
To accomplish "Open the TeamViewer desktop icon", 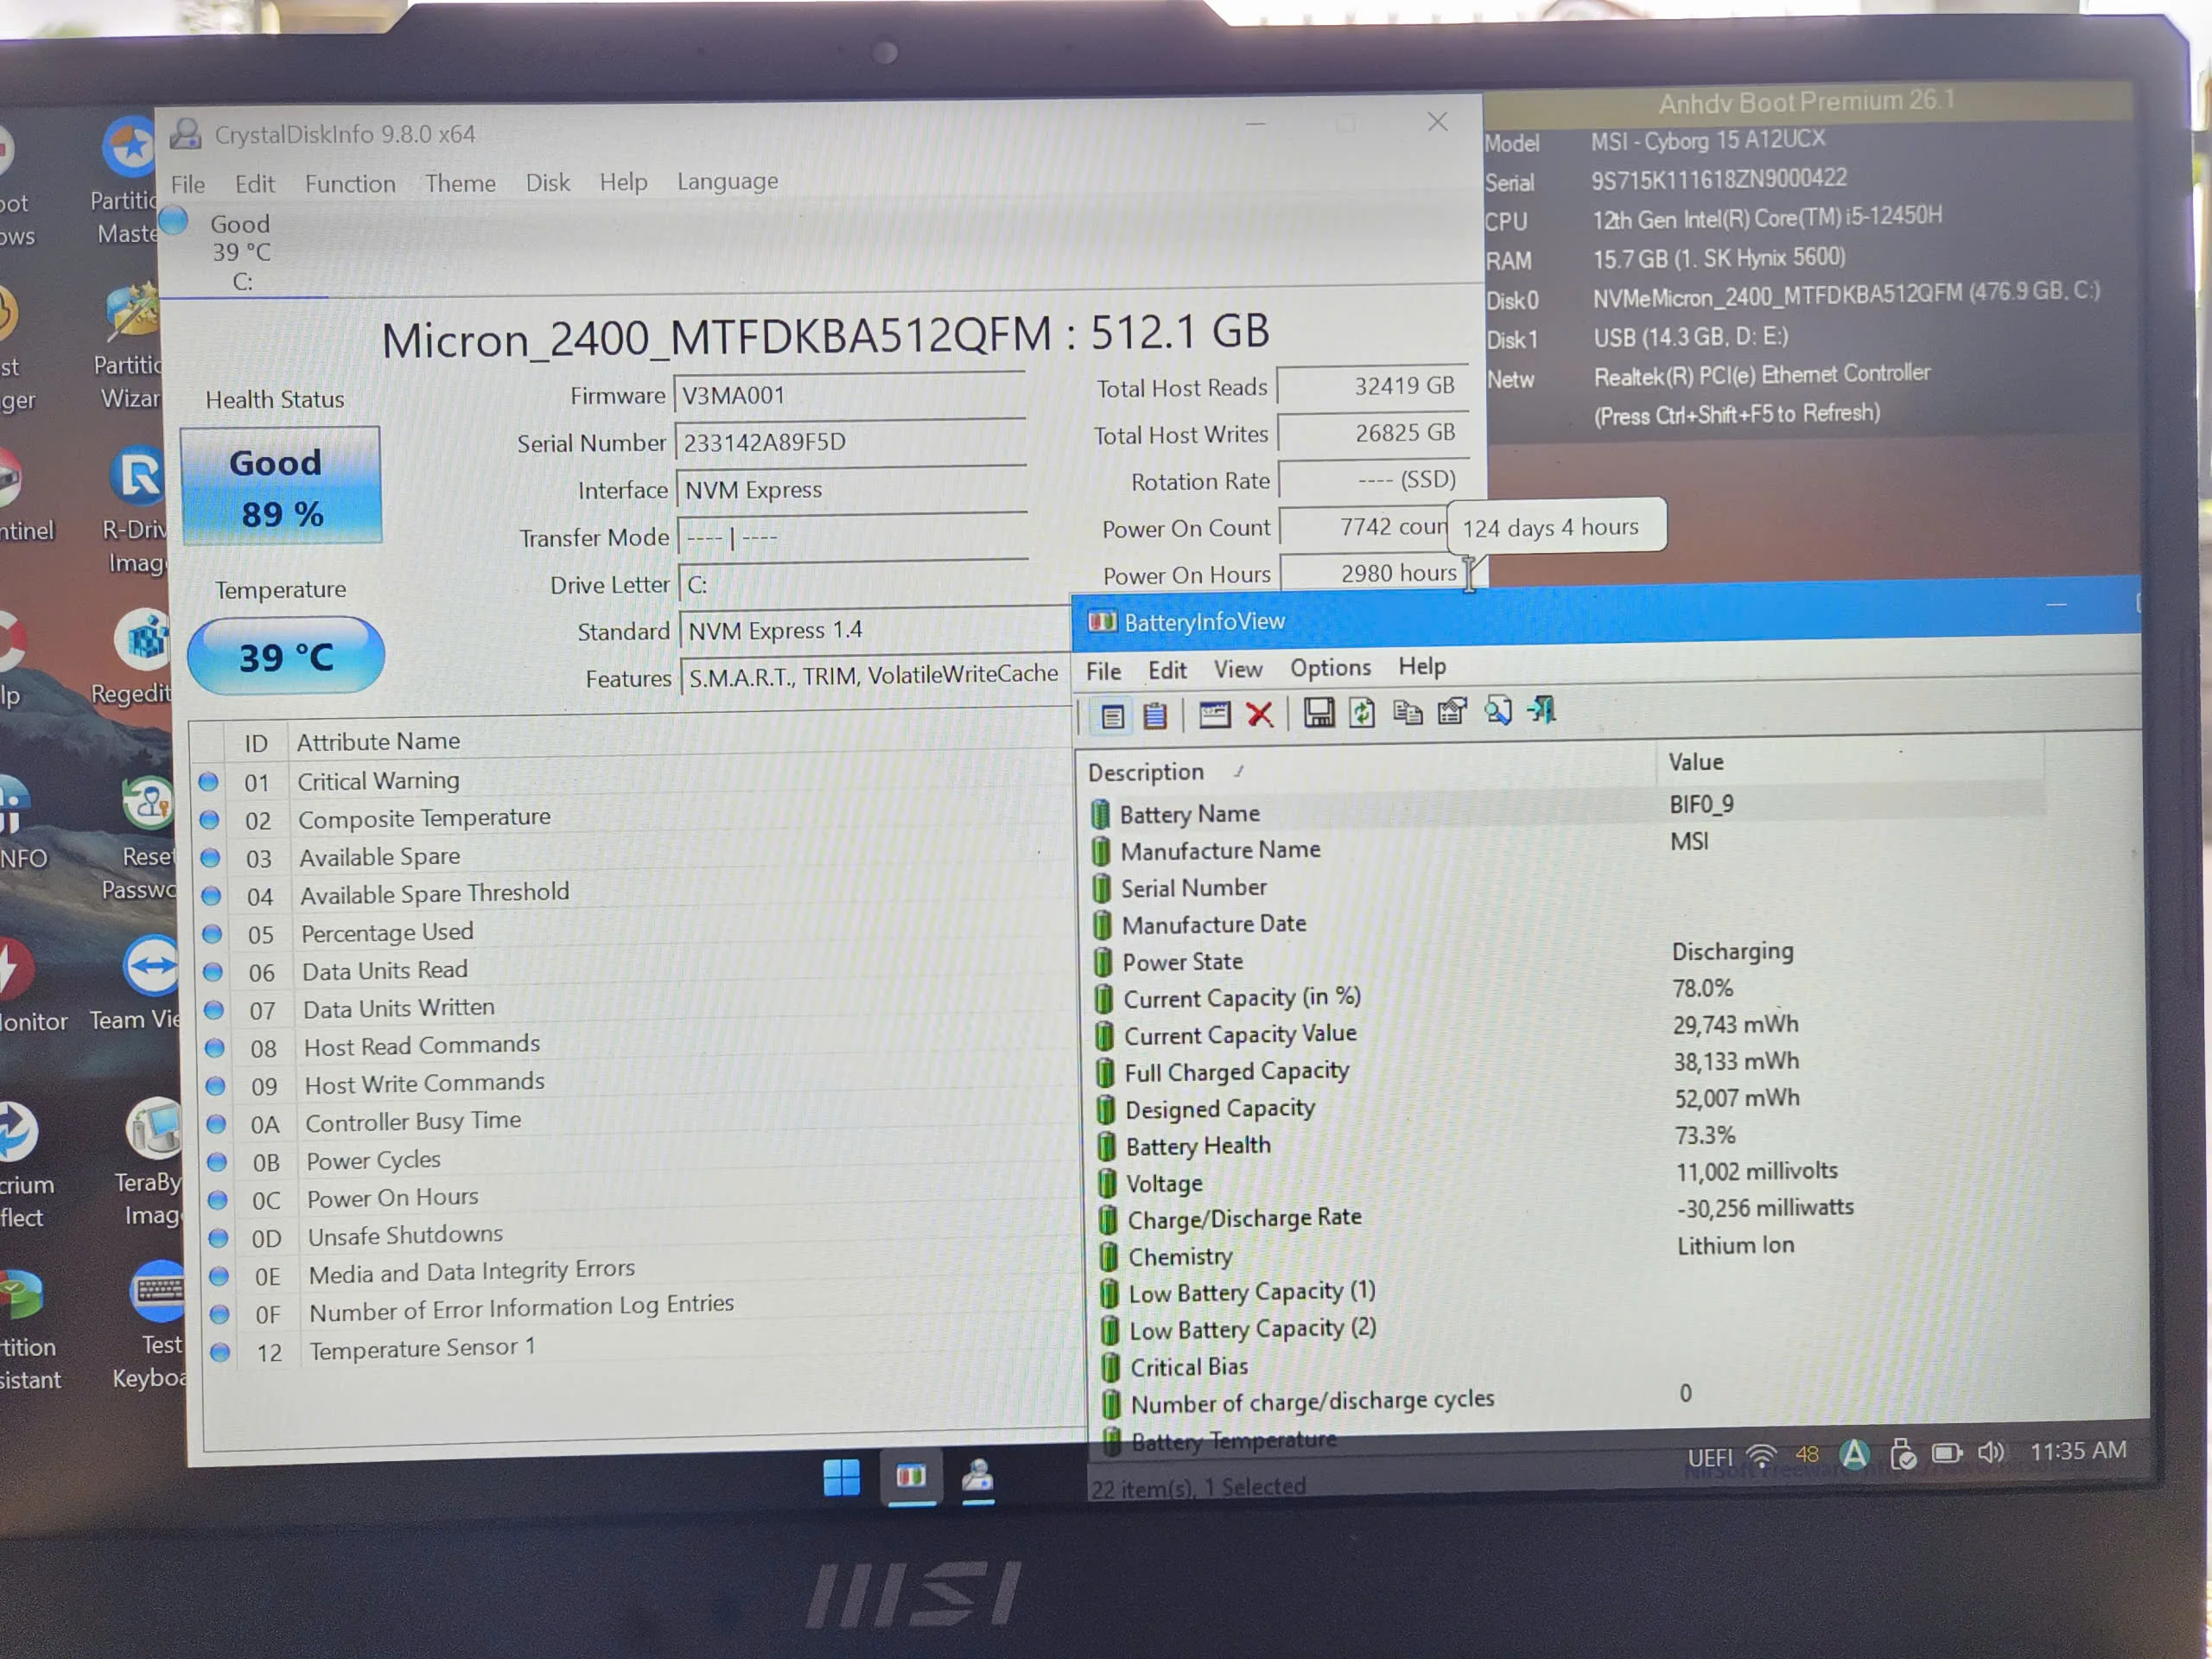I will (x=138, y=985).
